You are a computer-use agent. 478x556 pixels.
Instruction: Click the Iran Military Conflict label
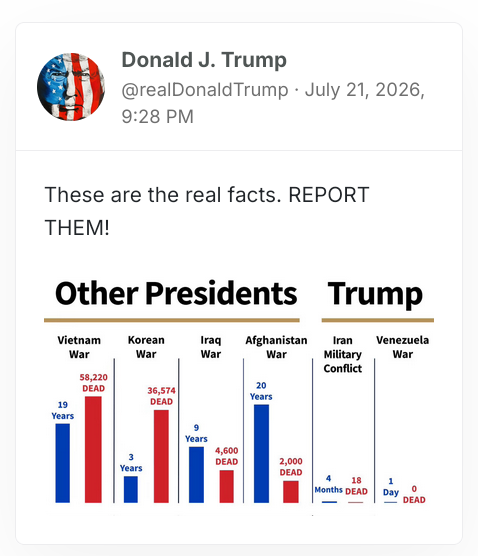coord(343,354)
